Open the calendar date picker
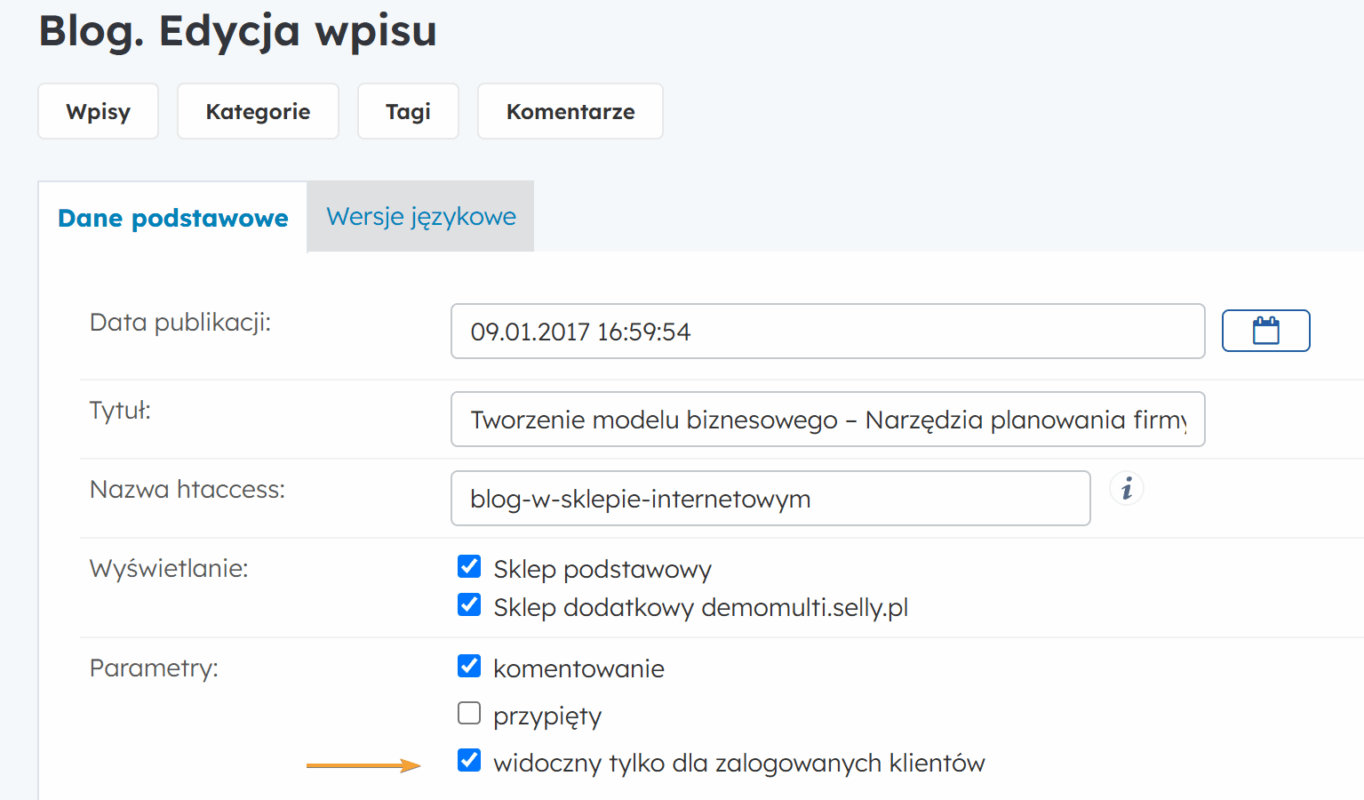Viewport: 1364px width, 800px height. click(1265, 331)
